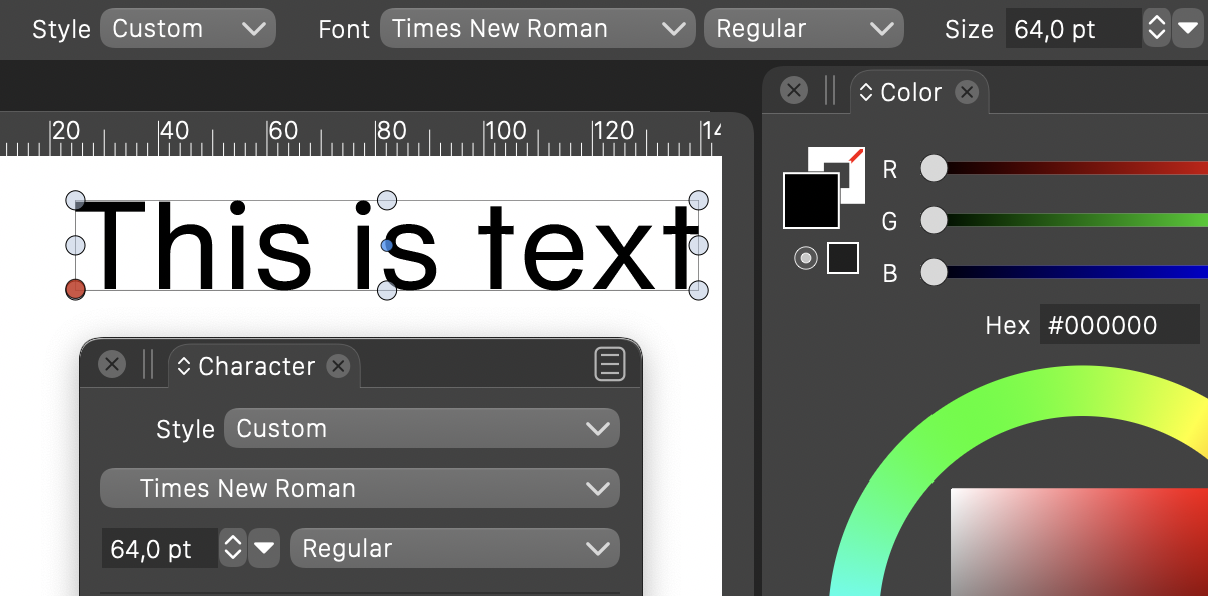Click the small dark swatch beside the radio button
Viewport: 1208px width, 596px height.
pos(842,258)
